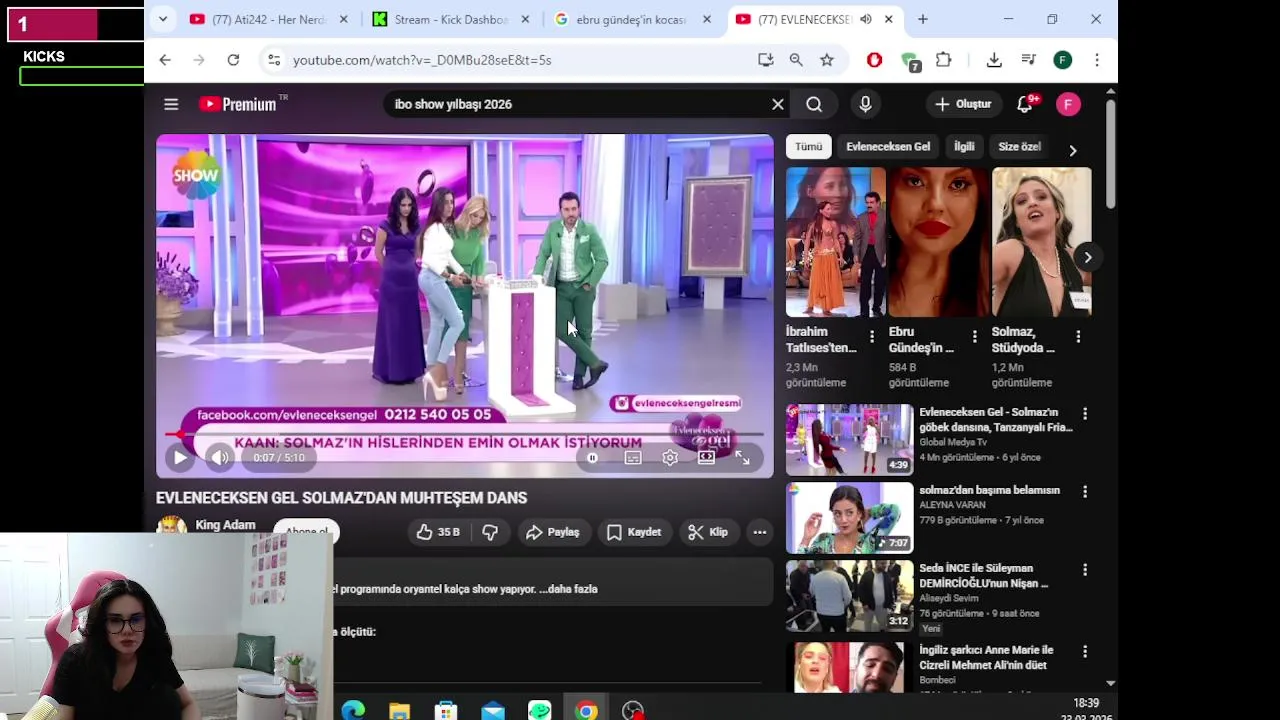Save video with Kaydet button

(x=634, y=532)
